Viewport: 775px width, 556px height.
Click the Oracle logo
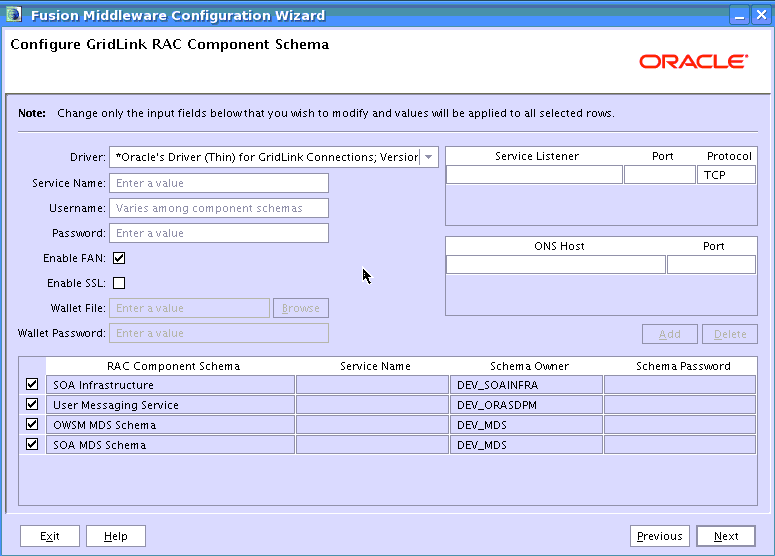(693, 61)
